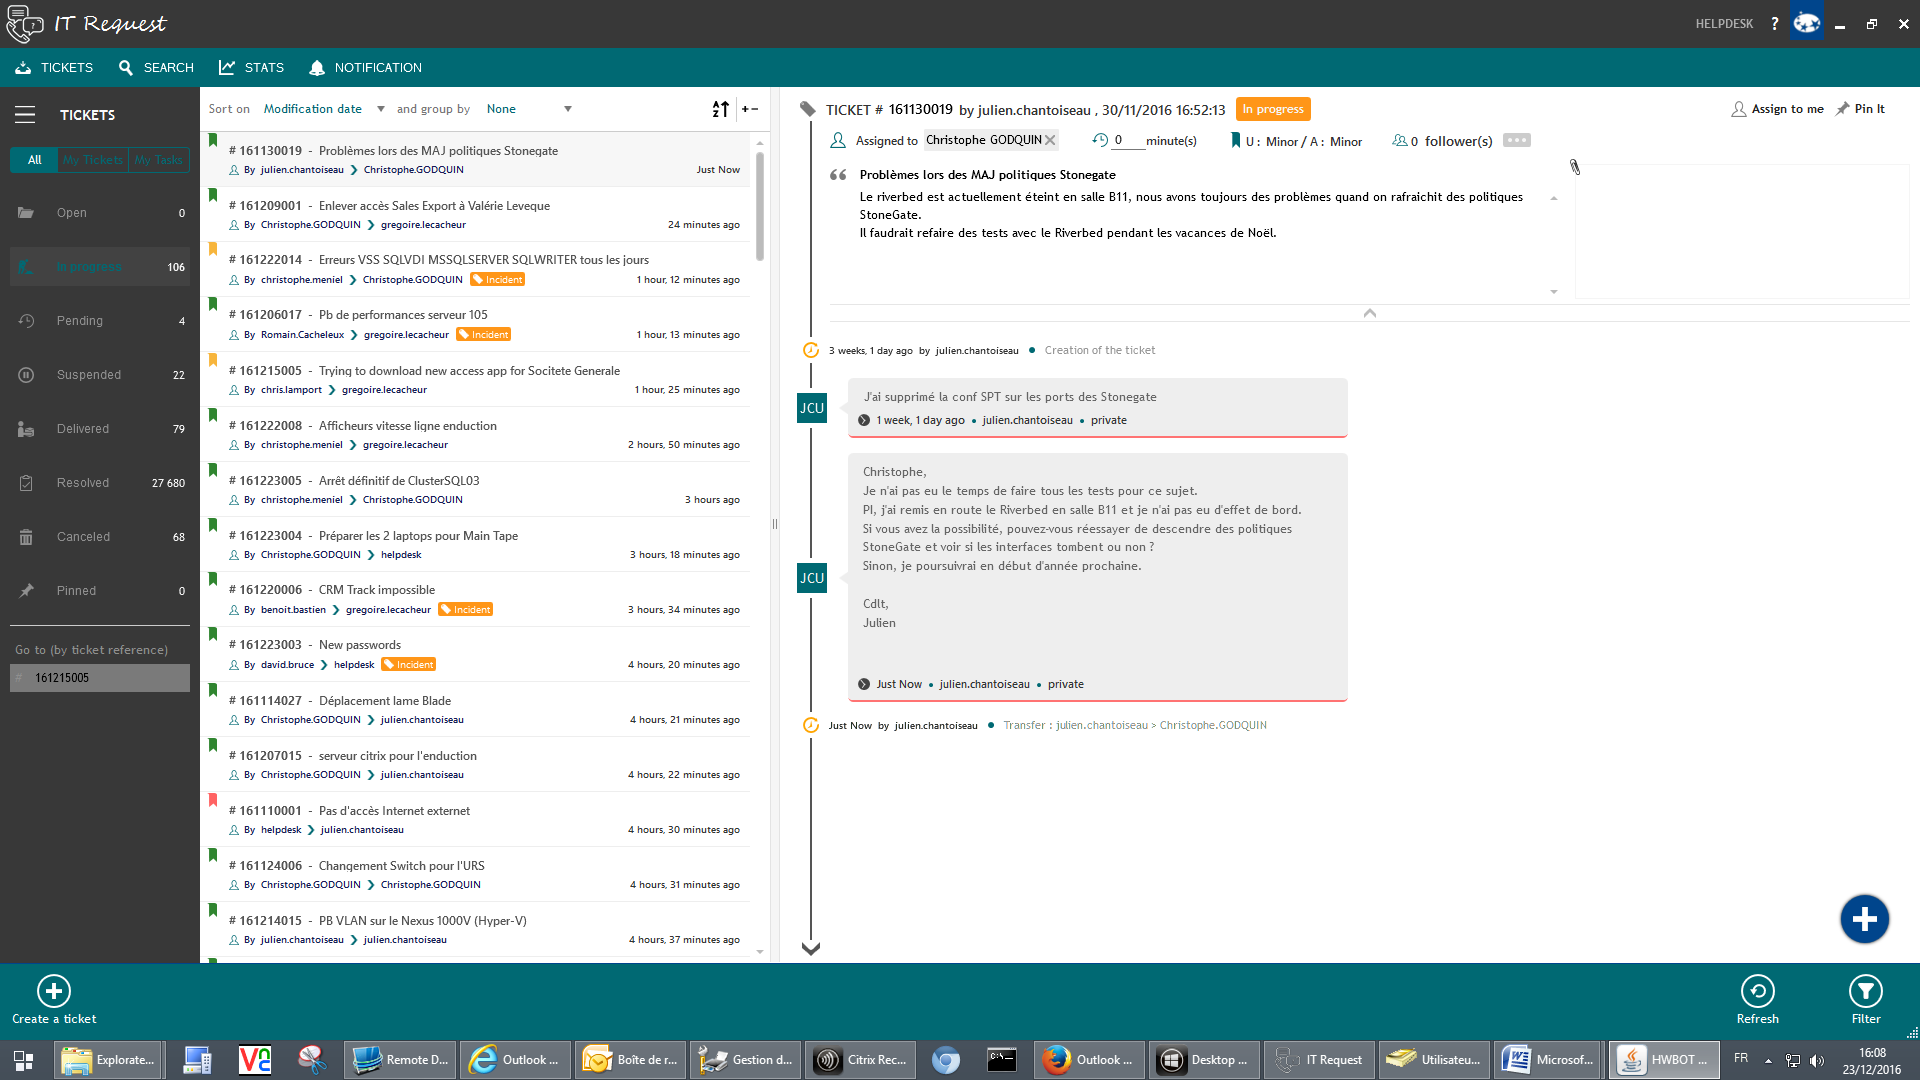Open the NOTIFICATION menu
Image resolution: width=1920 pixels, height=1080 pixels.
(365, 68)
